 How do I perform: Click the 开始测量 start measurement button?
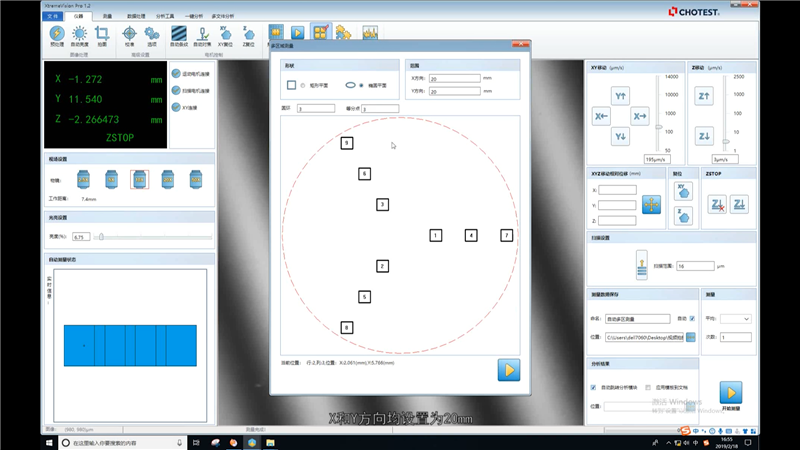point(733,392)
